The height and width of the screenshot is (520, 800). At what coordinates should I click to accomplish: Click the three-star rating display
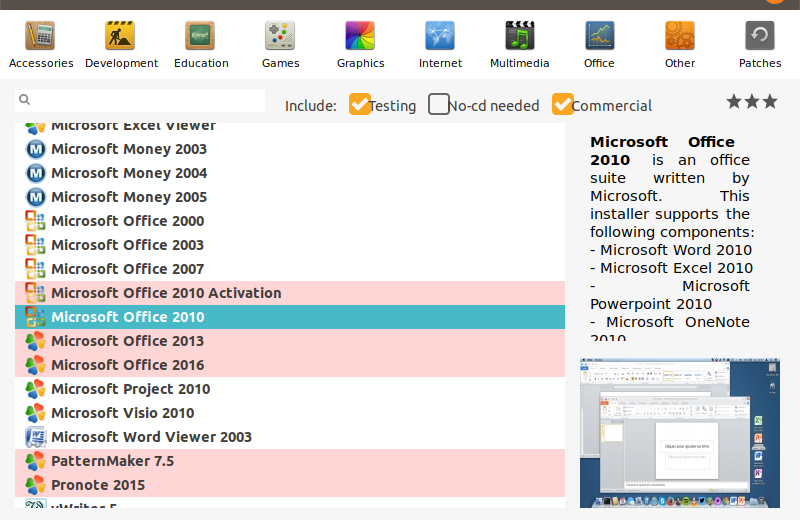(x=751, y=102)
